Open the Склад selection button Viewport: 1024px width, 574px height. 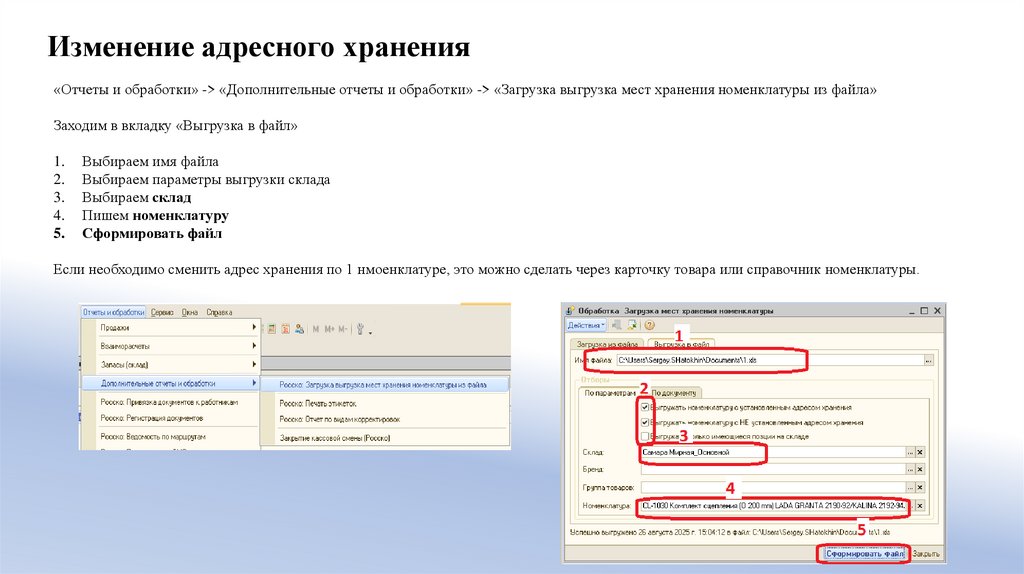coord(910,452)
